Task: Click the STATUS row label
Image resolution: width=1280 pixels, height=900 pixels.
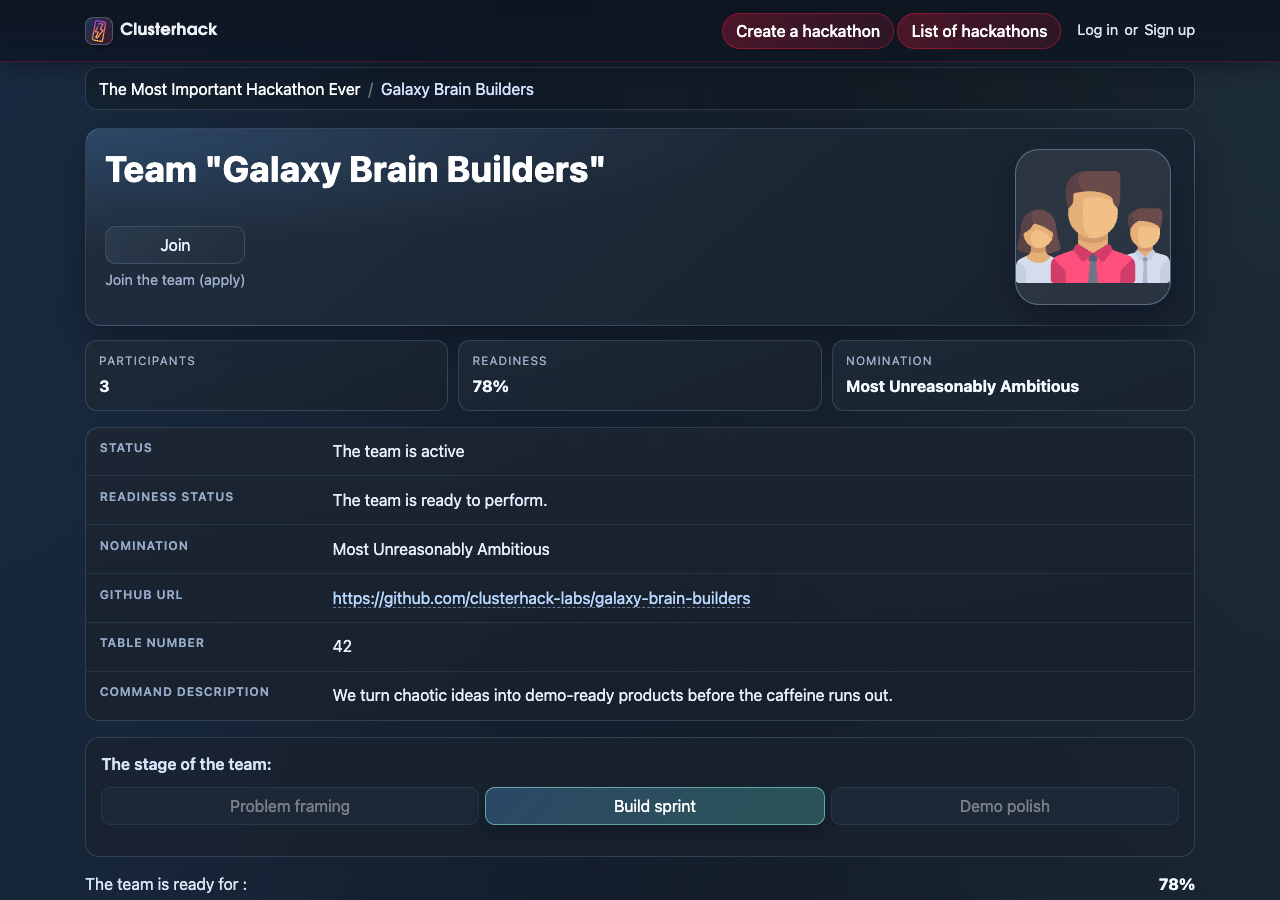Action: tap(126, 448)
